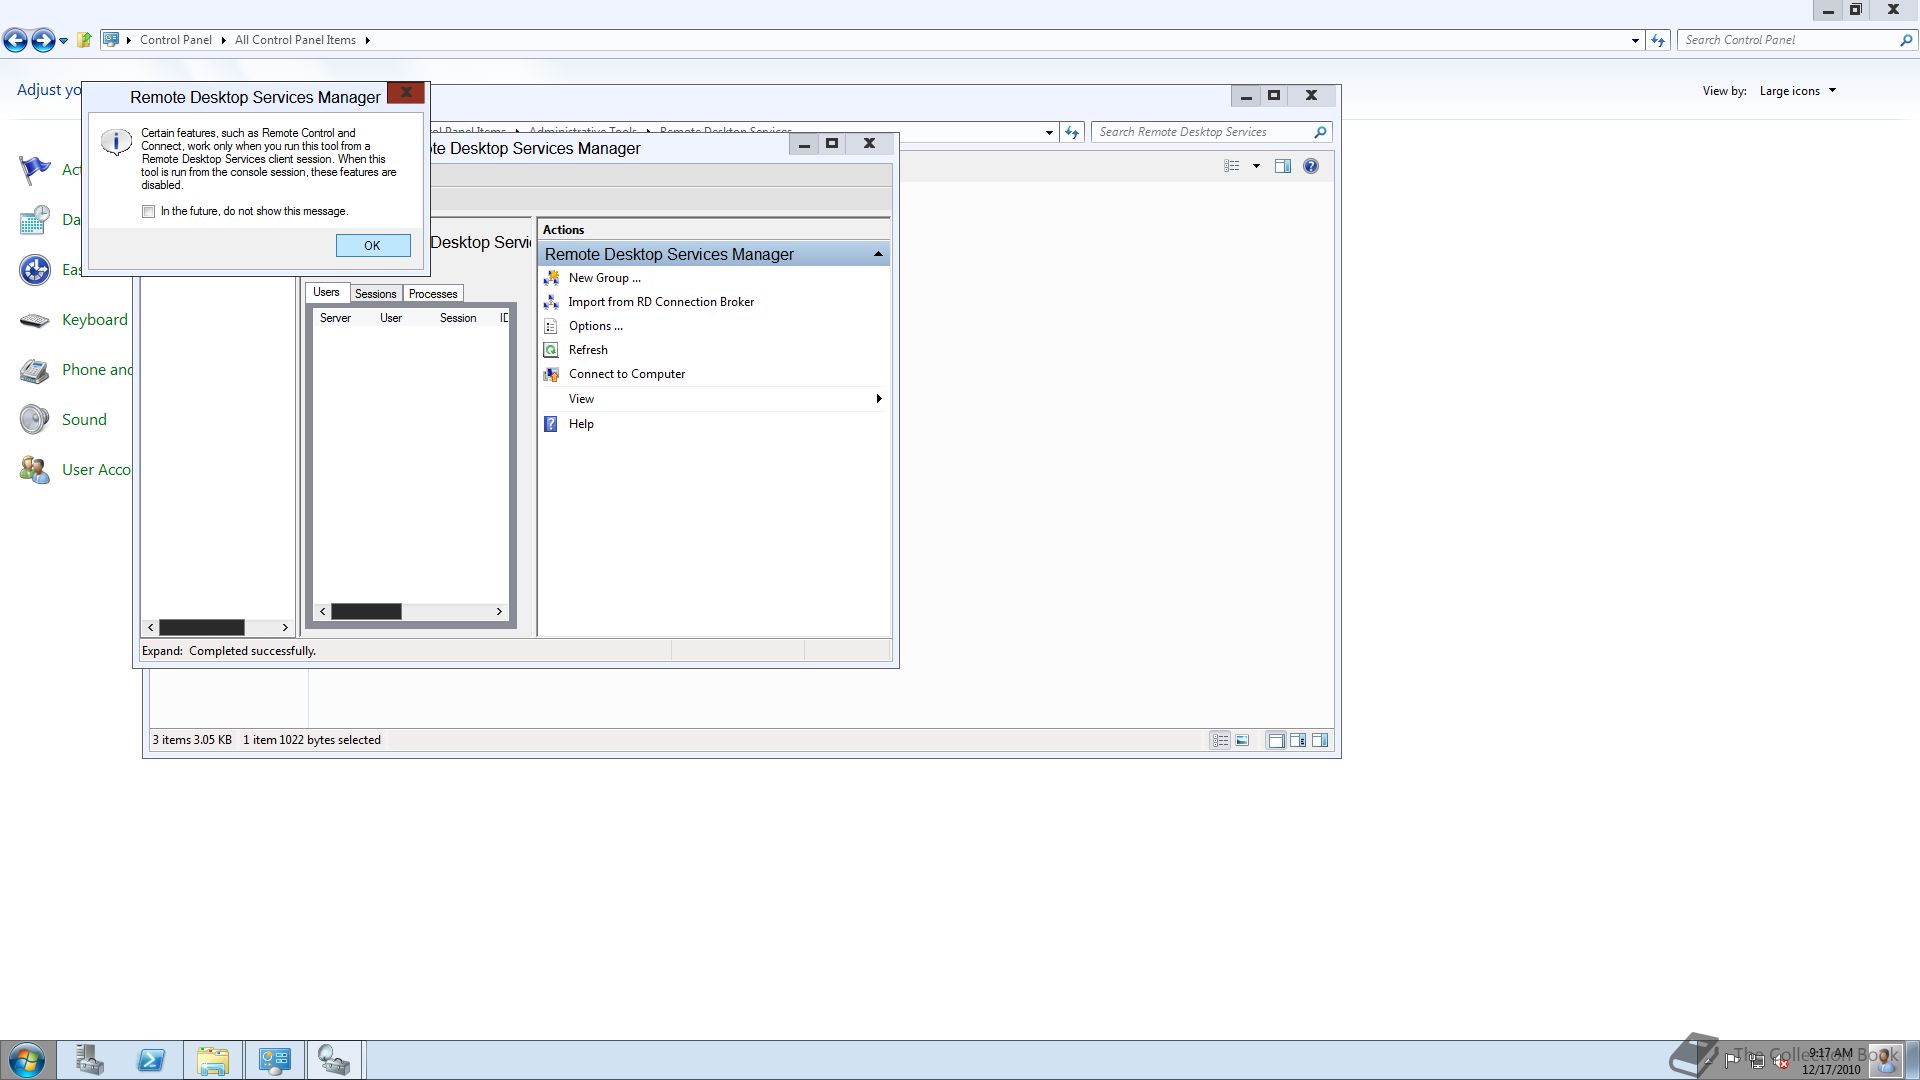Open the Keyboard control panel link

pyautogui.click(x=95, y=320)
